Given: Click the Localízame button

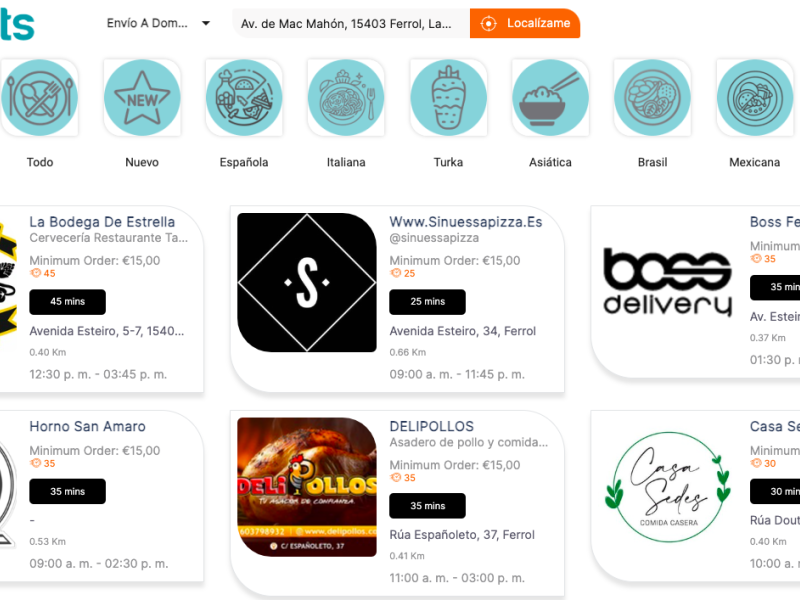Looking at the screenshot, I should coord(525,23).
